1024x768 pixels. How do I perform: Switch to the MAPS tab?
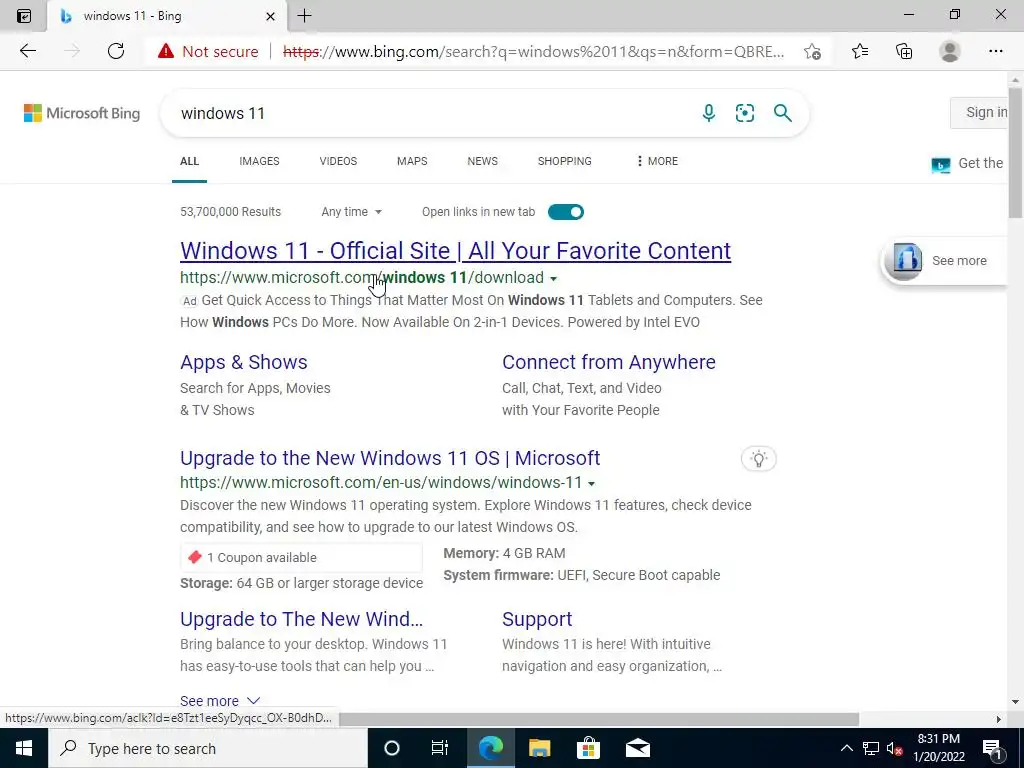pyautogui.click(x=412, y=161)
